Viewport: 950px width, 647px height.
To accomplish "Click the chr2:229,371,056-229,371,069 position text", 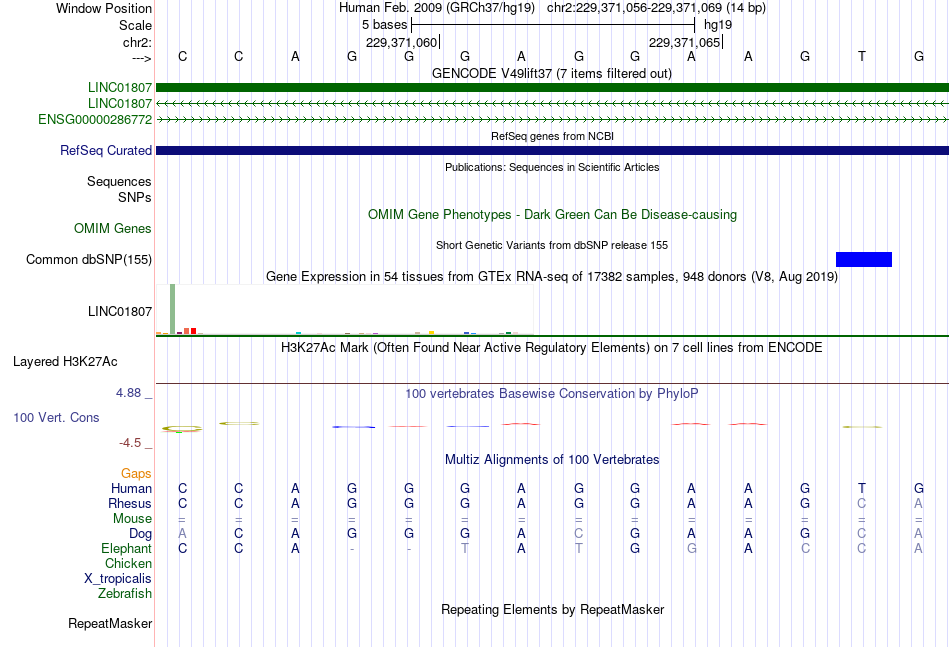I will pyautogui.click(x=656, y=8).
